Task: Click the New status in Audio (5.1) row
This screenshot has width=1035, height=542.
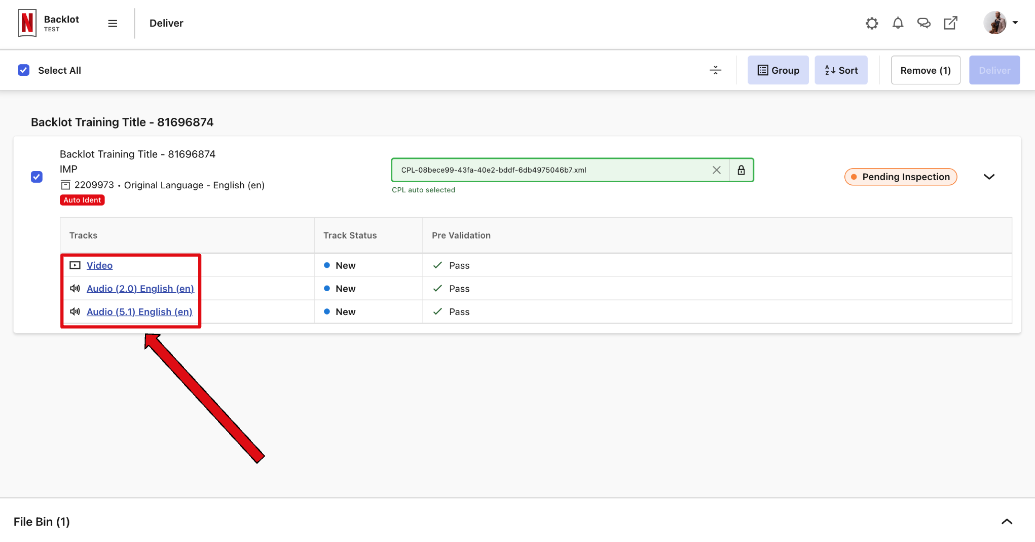Action: pos(340,312)
